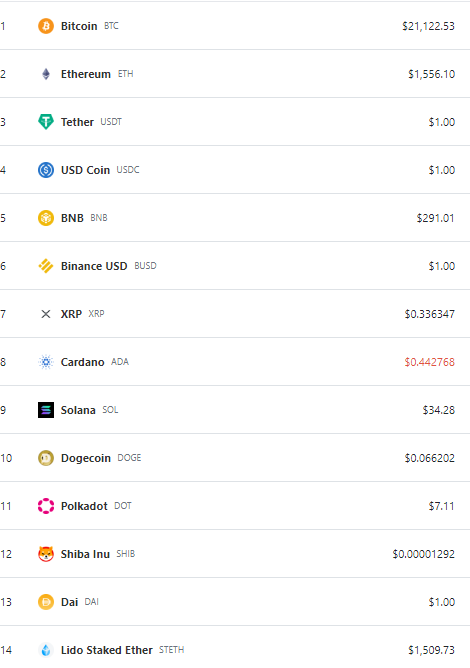This screenshot has height=668, width=470.
Task: Open the Lido Staked Ether link
Action: coord(107,650)
